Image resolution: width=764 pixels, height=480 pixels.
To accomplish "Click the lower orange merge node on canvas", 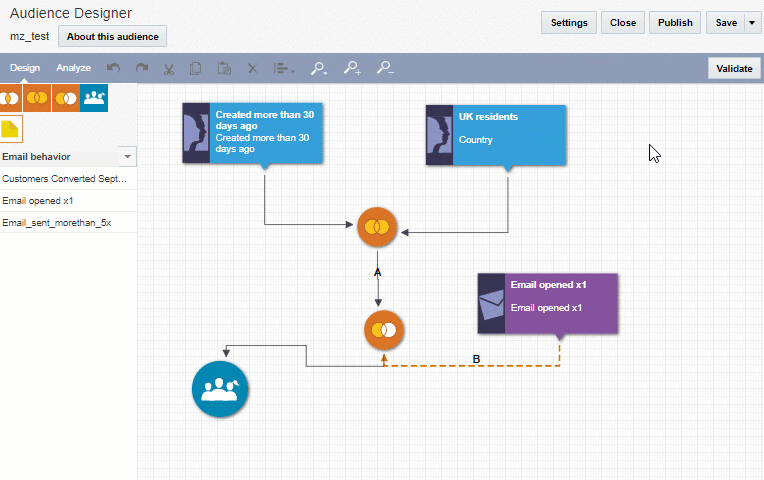I will click(x=384, y=330).
